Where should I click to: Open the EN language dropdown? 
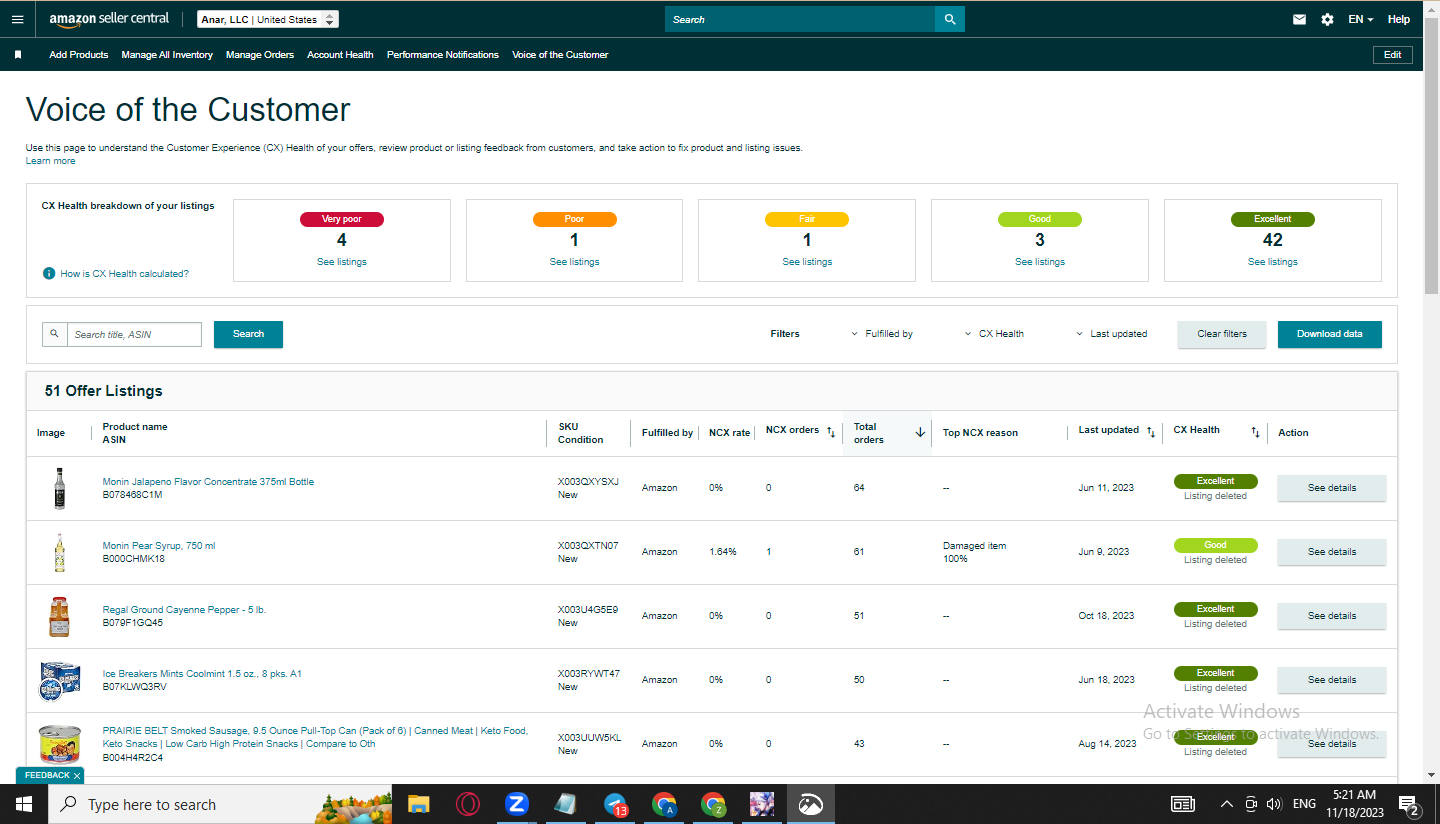tap(1360, 19)
